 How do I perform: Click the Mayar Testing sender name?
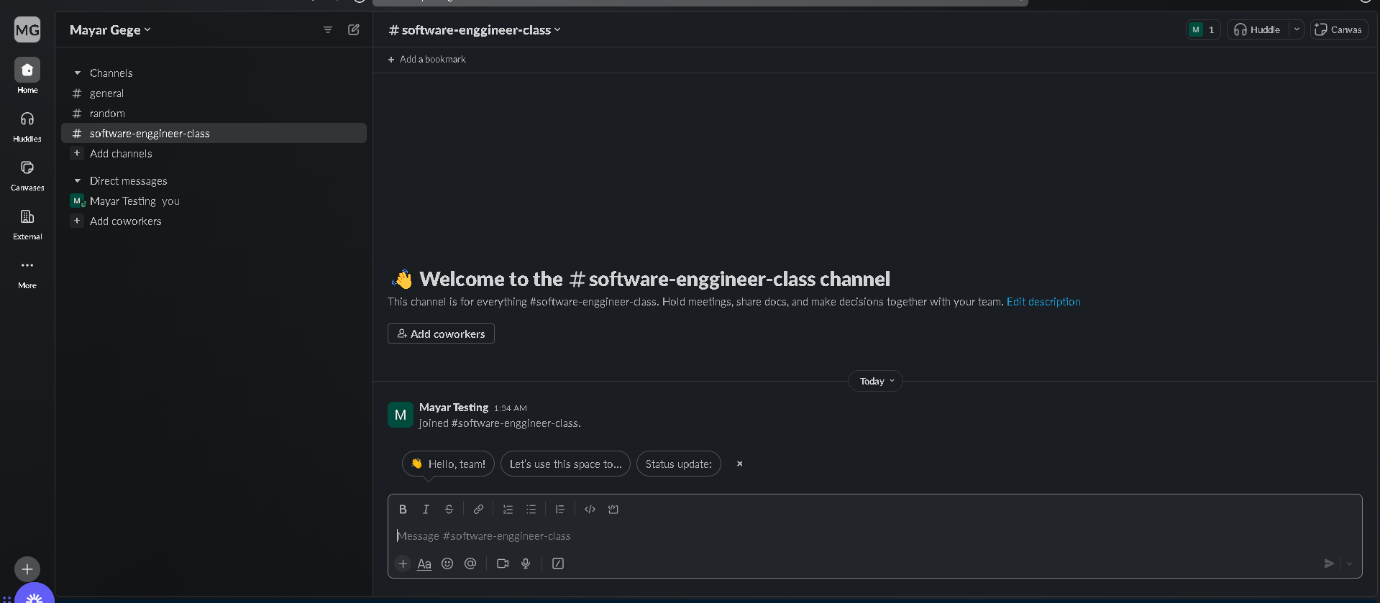pos(454,407)
